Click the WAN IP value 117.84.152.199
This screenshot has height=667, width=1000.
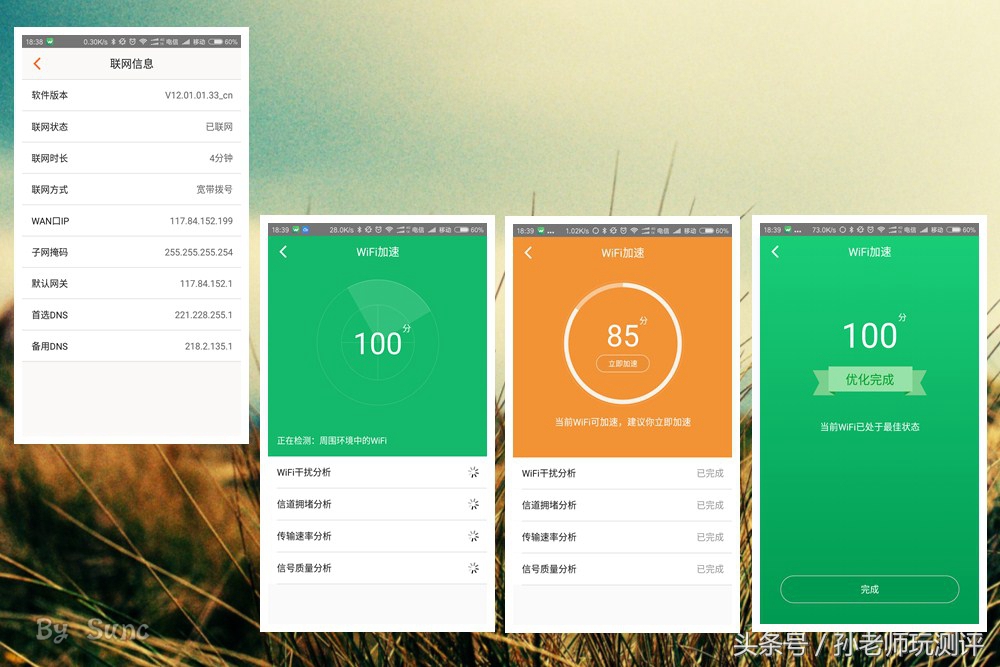tap(201, 221)
